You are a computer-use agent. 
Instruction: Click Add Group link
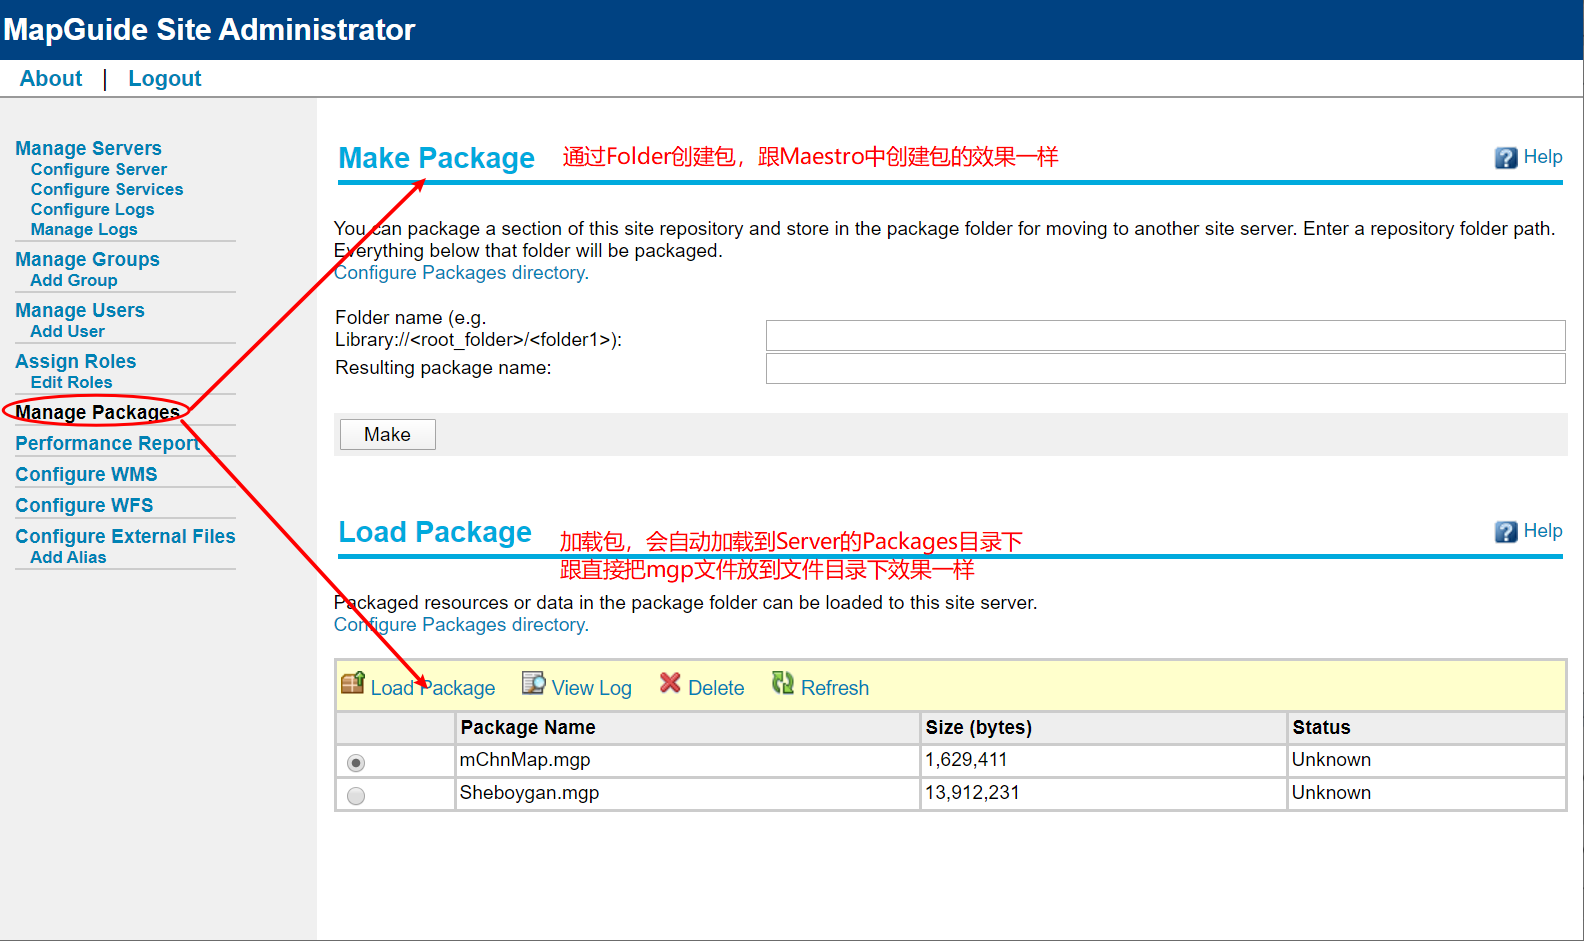[74, 281]
